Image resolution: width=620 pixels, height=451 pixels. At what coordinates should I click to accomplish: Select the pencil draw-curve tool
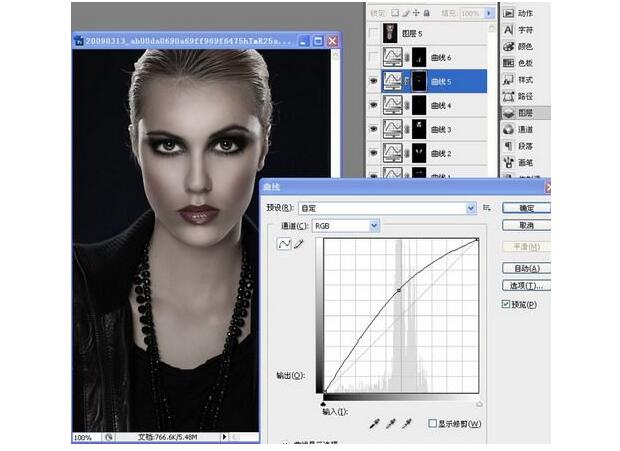coord(299,244)
